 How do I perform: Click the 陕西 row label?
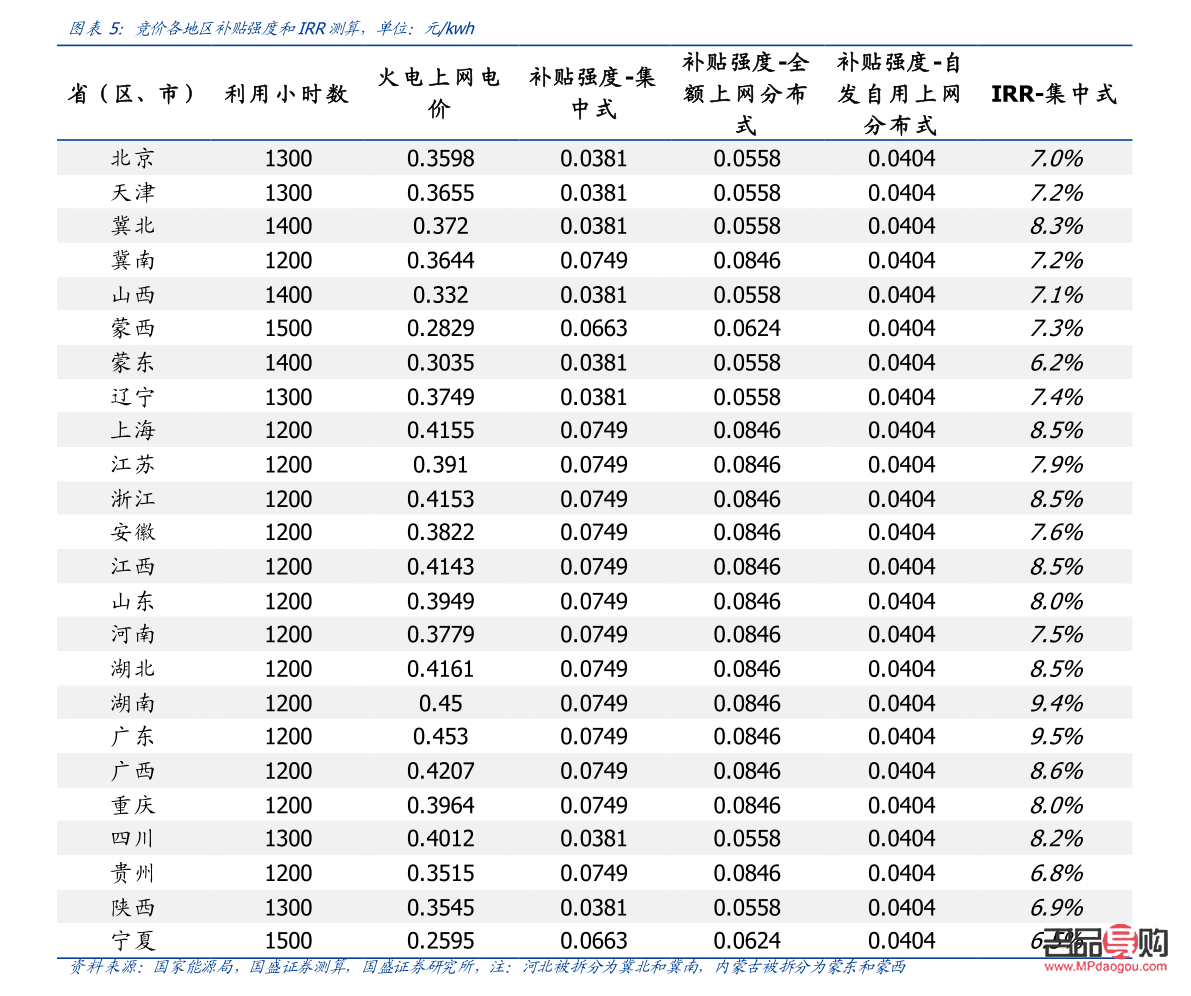click(133, 907)
